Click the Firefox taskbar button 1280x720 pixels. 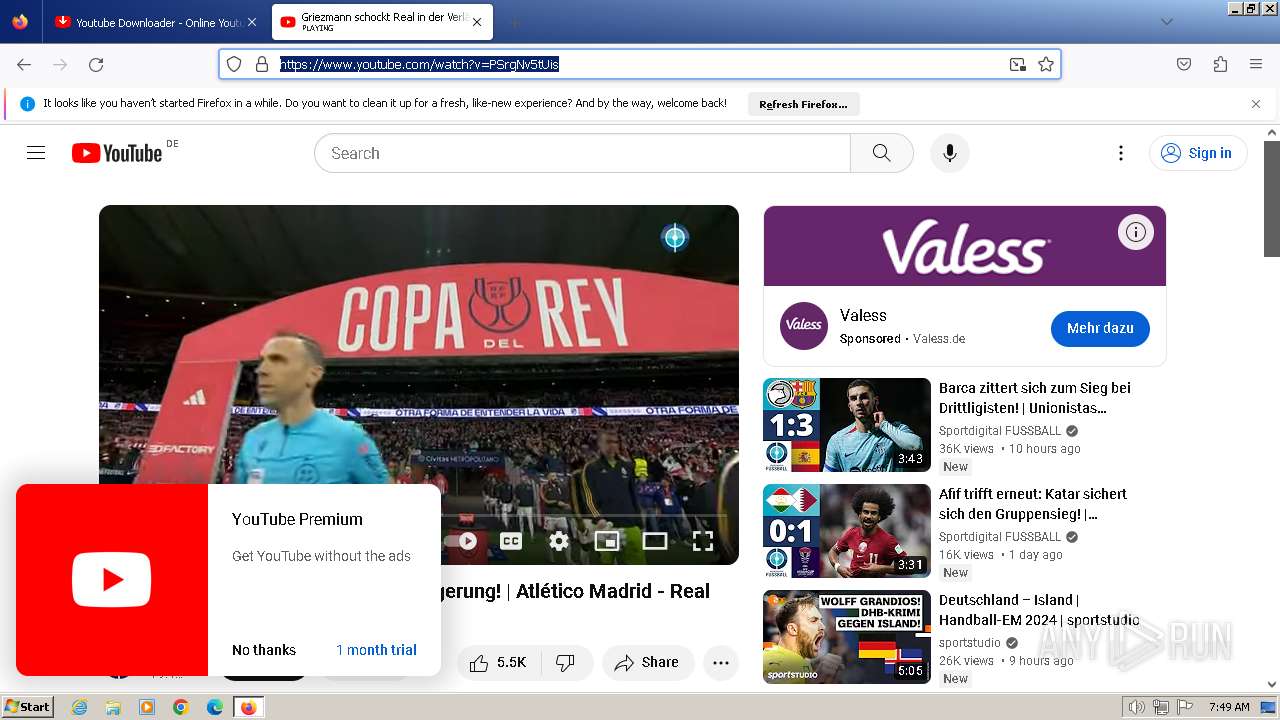248,707
